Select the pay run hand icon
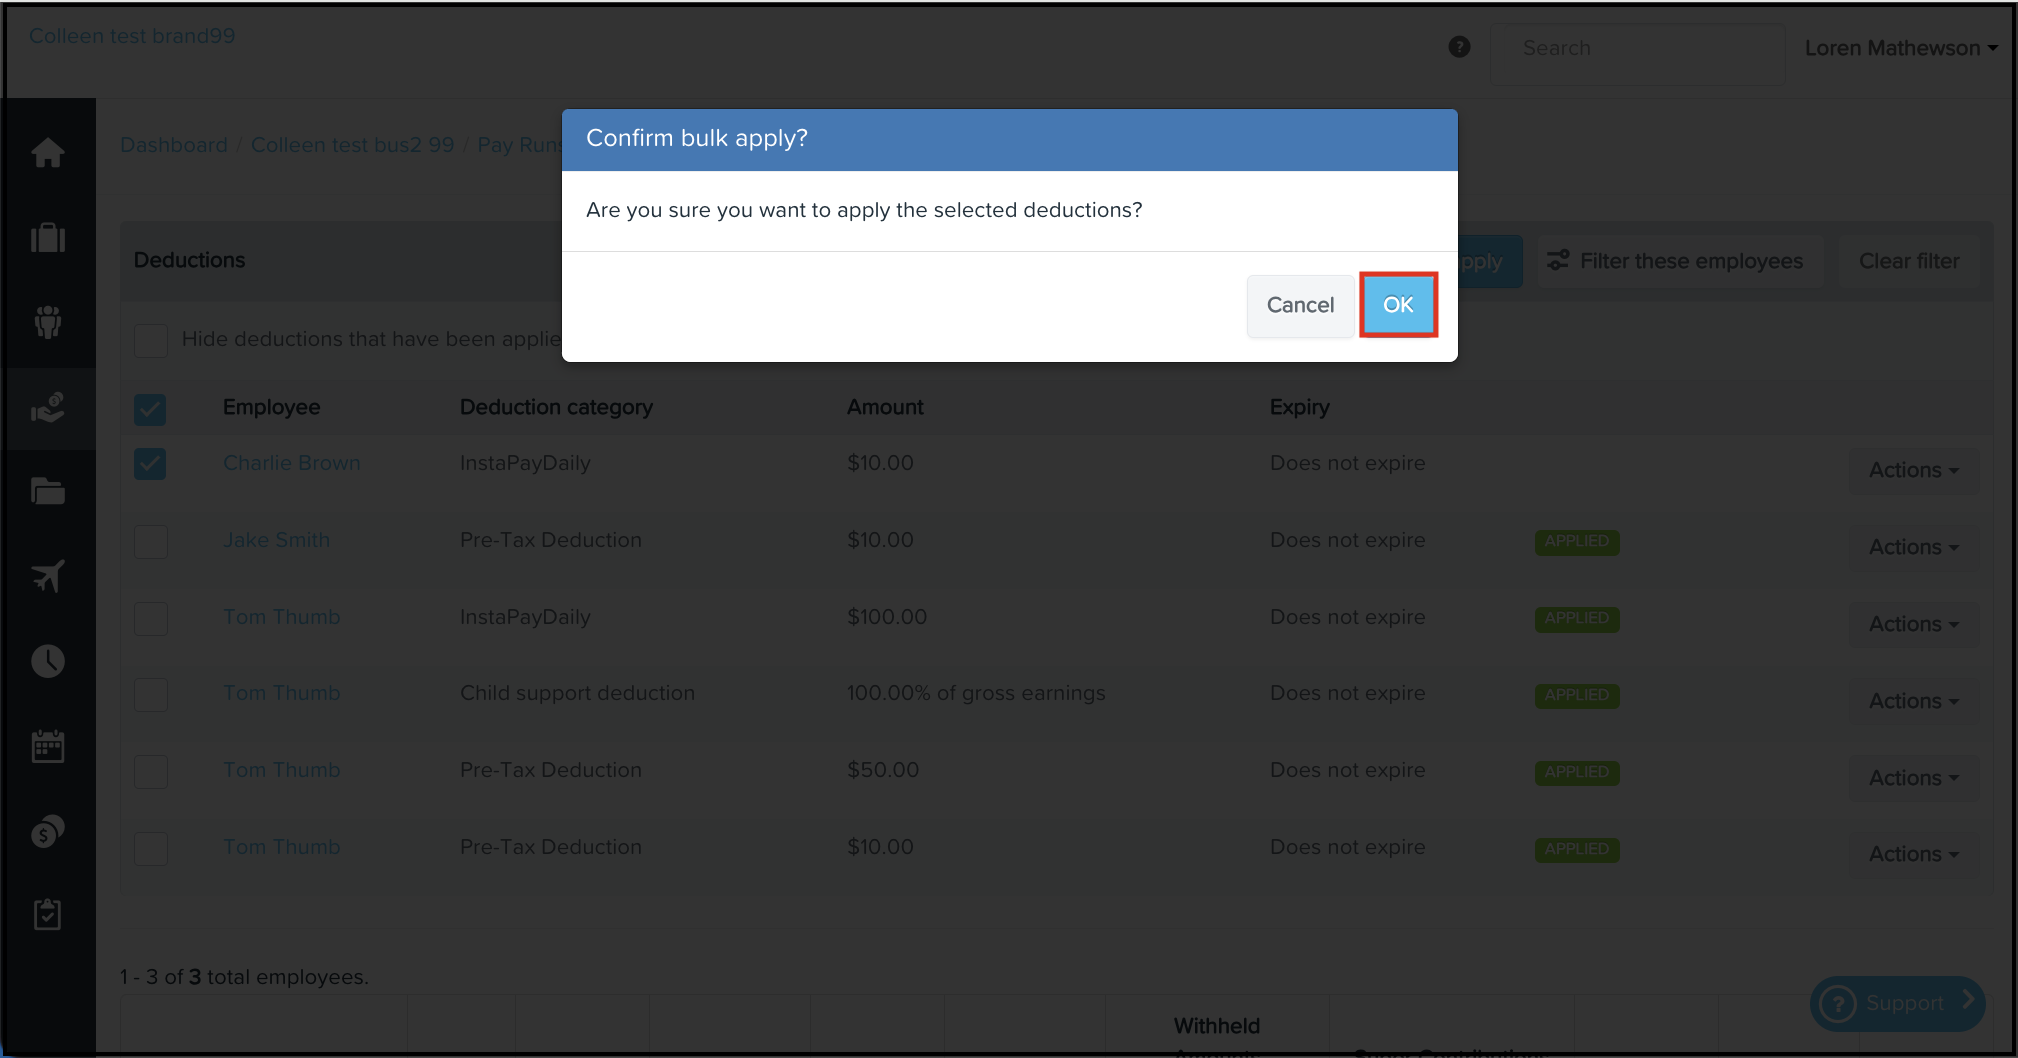This screenshot has height=1058, width=2018. click(x=48, y=407)
